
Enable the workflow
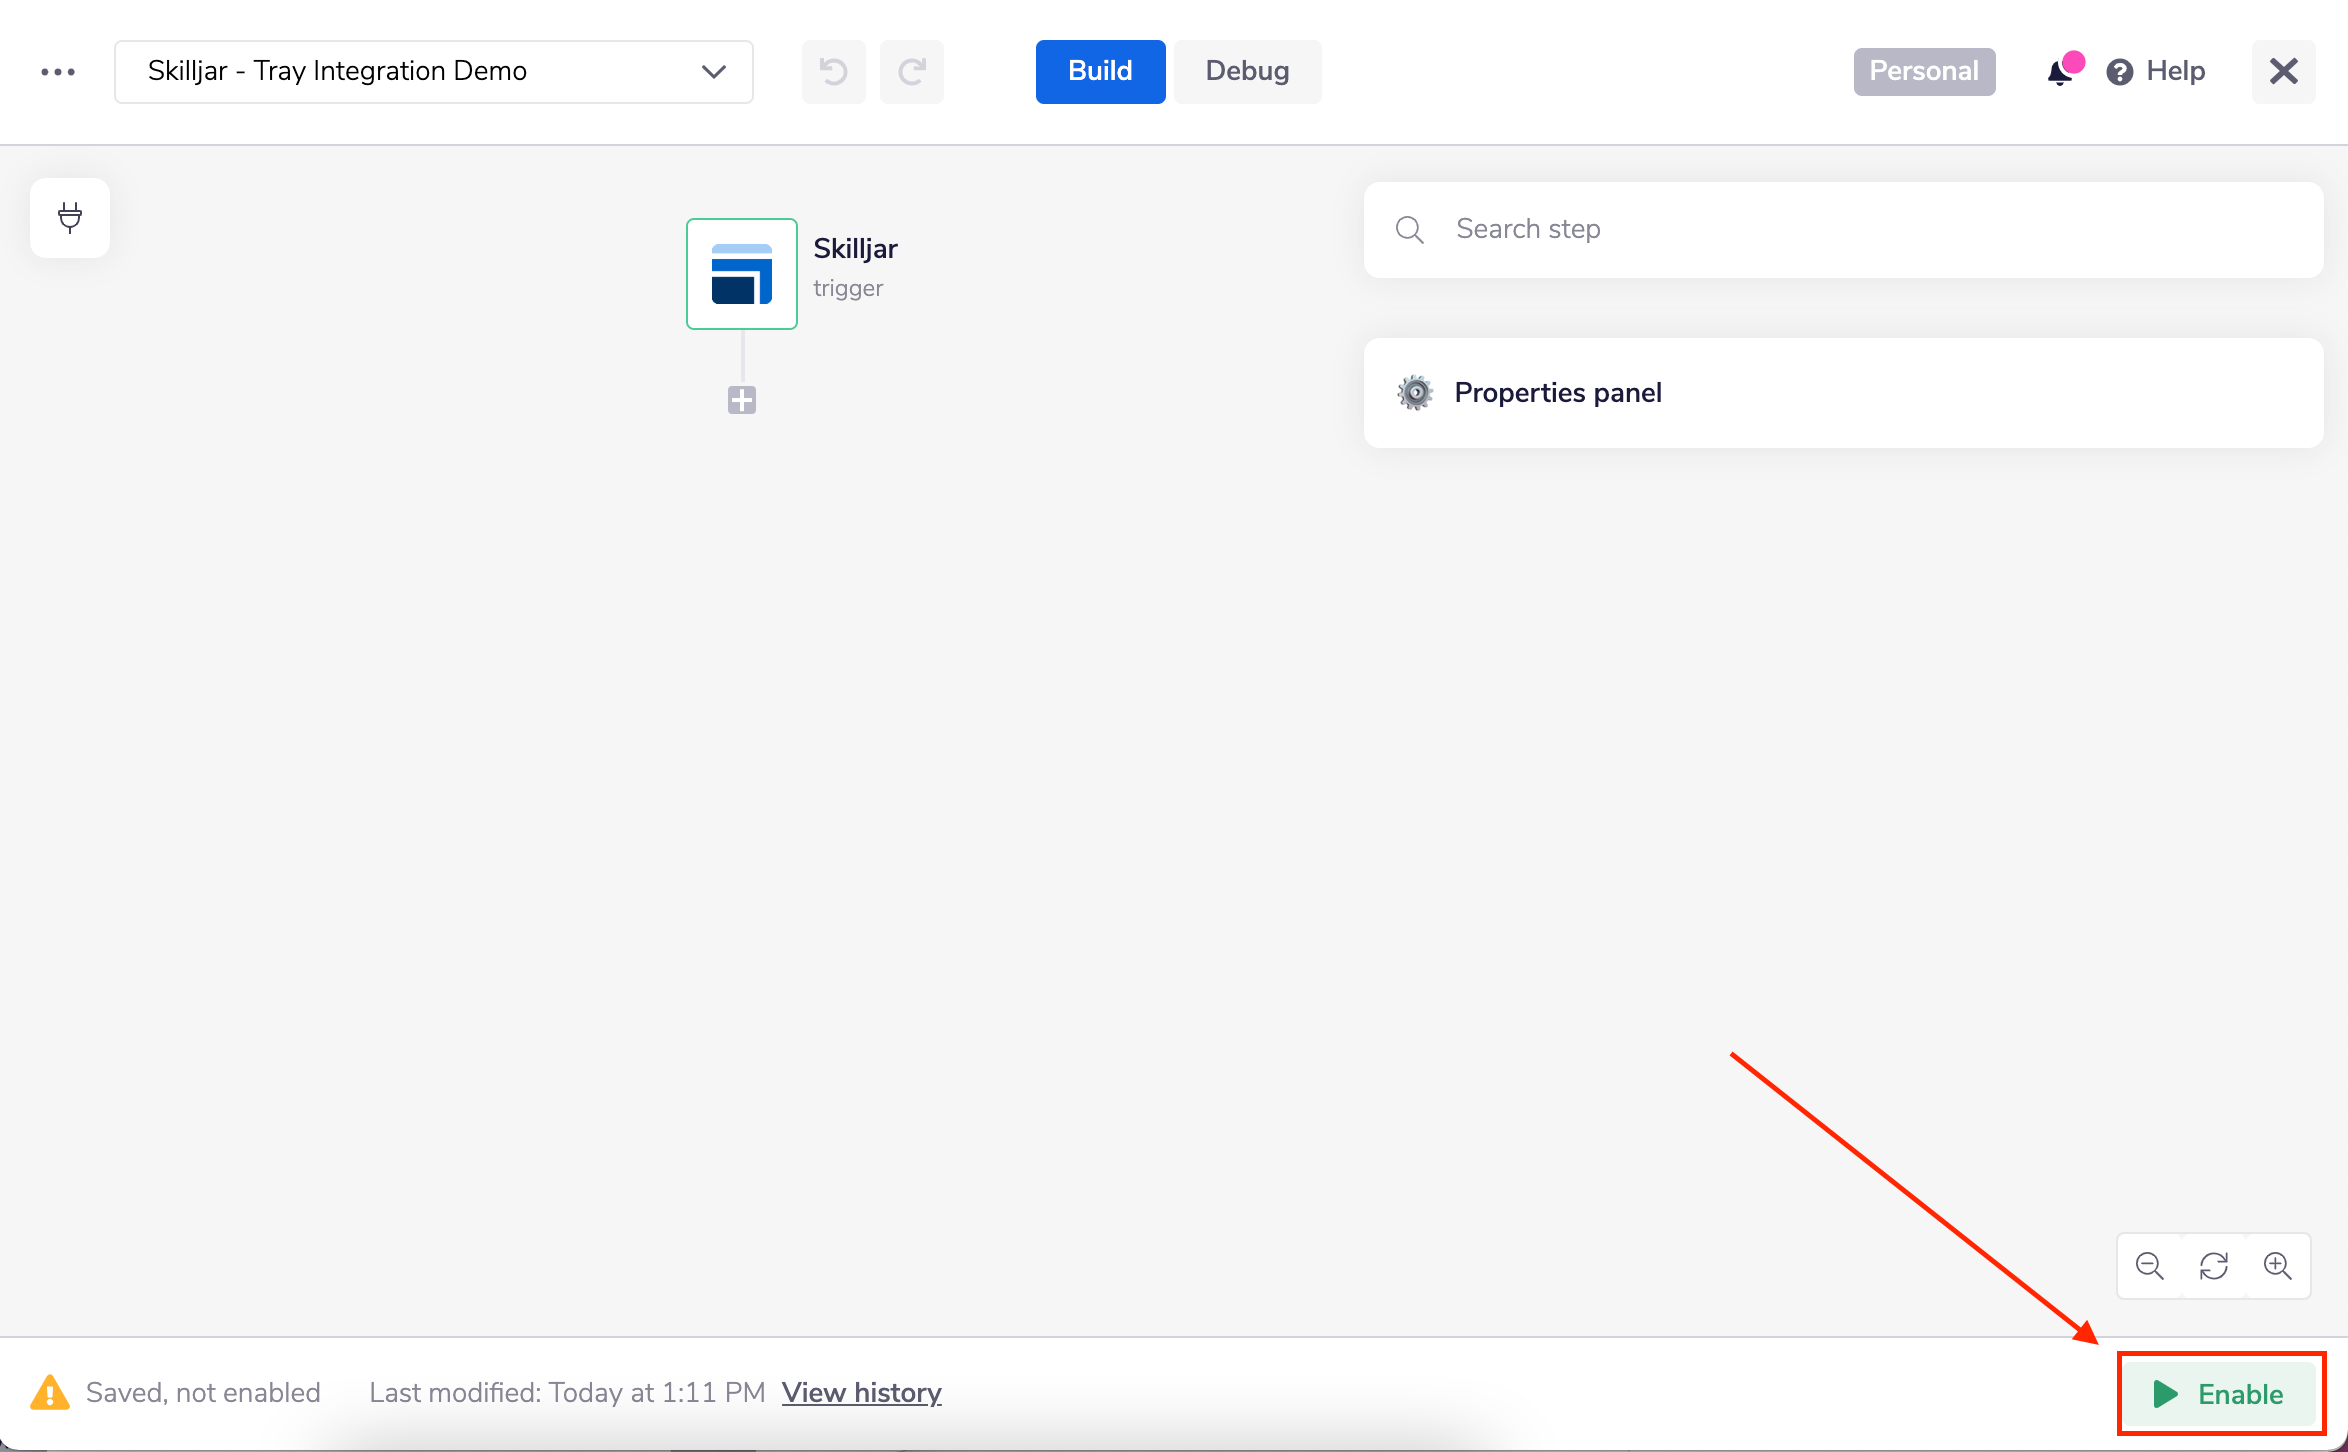[x=2220, y=1394]
